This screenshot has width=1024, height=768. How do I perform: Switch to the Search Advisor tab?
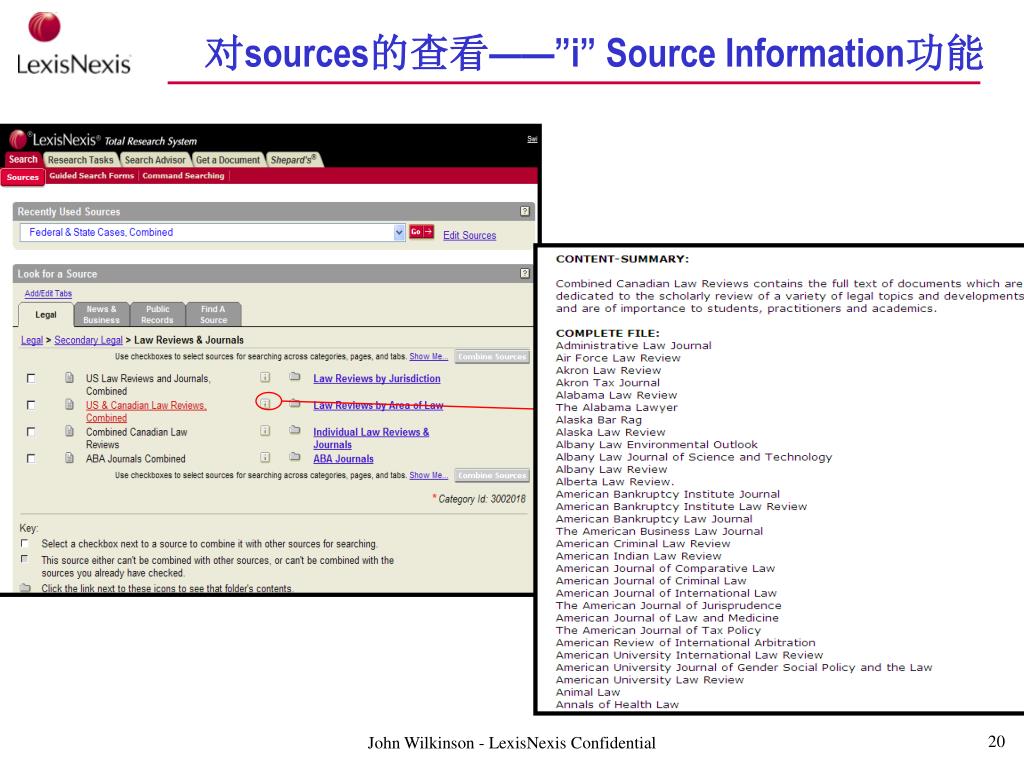click(155, 160)
